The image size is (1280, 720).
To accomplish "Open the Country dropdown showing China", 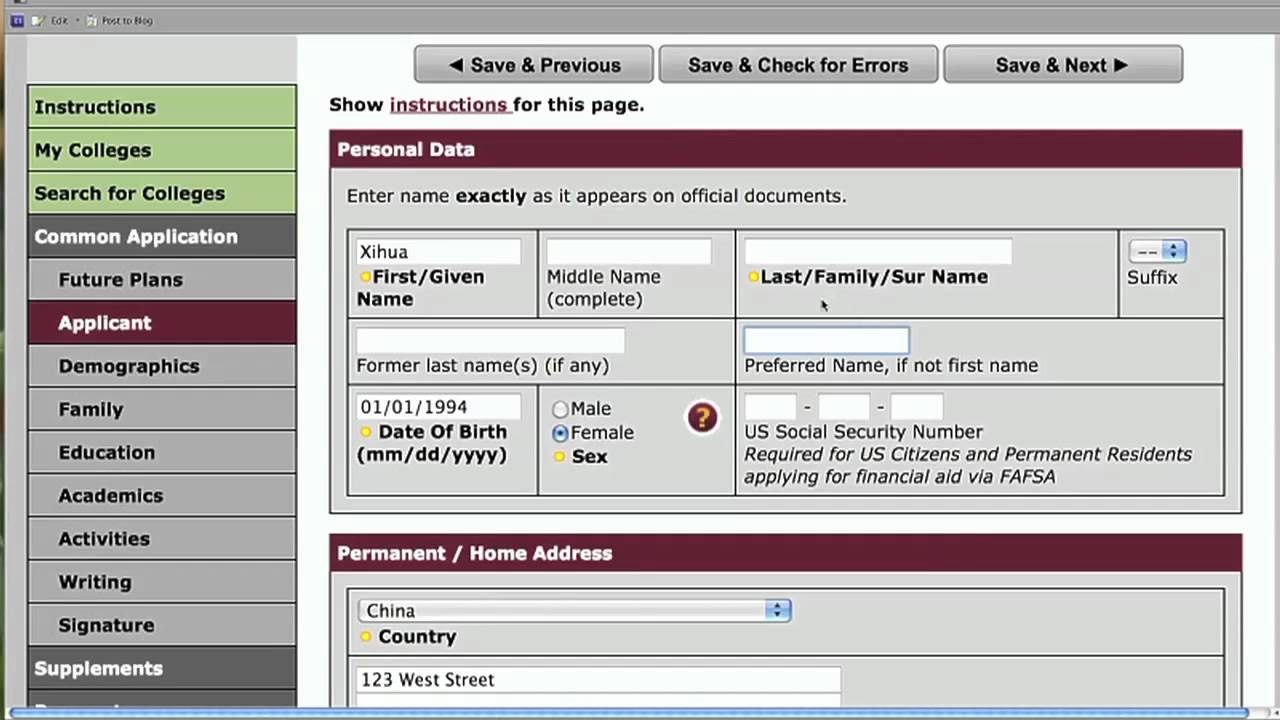I will pos(574,610).
